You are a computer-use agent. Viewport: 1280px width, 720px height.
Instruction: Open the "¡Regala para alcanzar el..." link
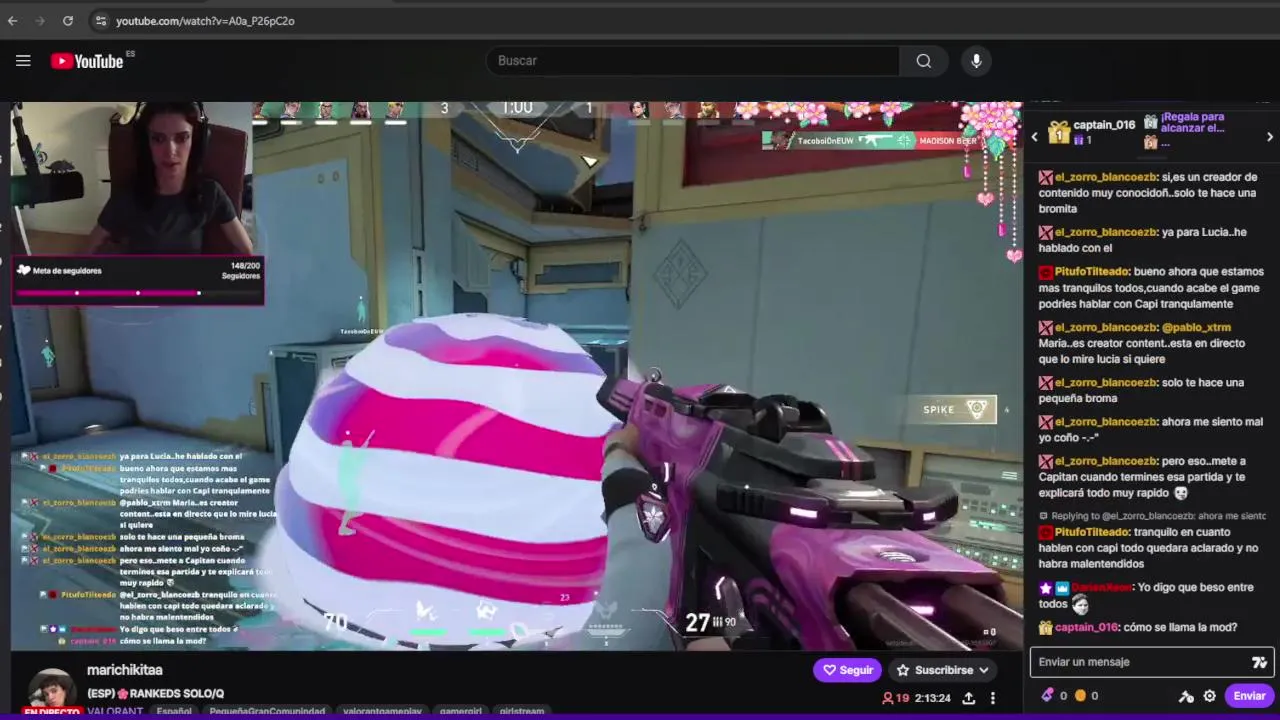pyautogui.click(x=1192, y=122)
